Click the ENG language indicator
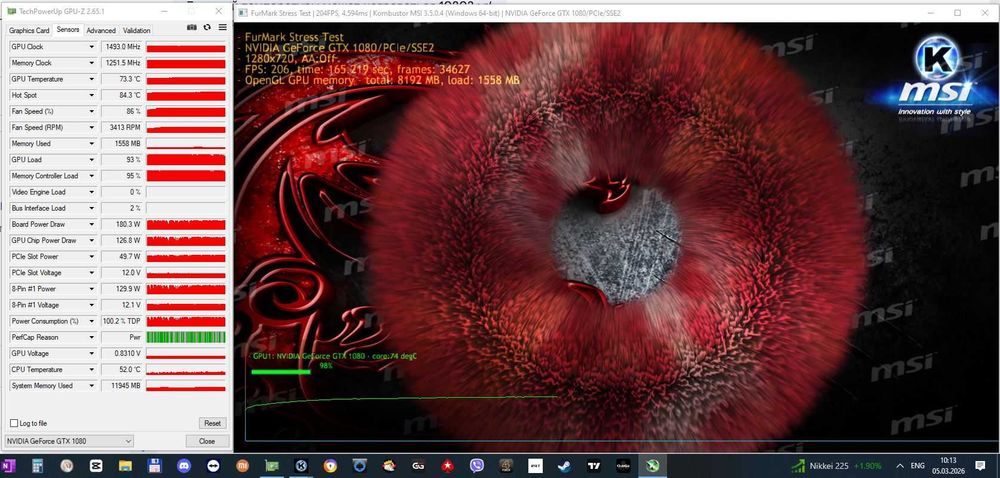 (x=918, y=466)
